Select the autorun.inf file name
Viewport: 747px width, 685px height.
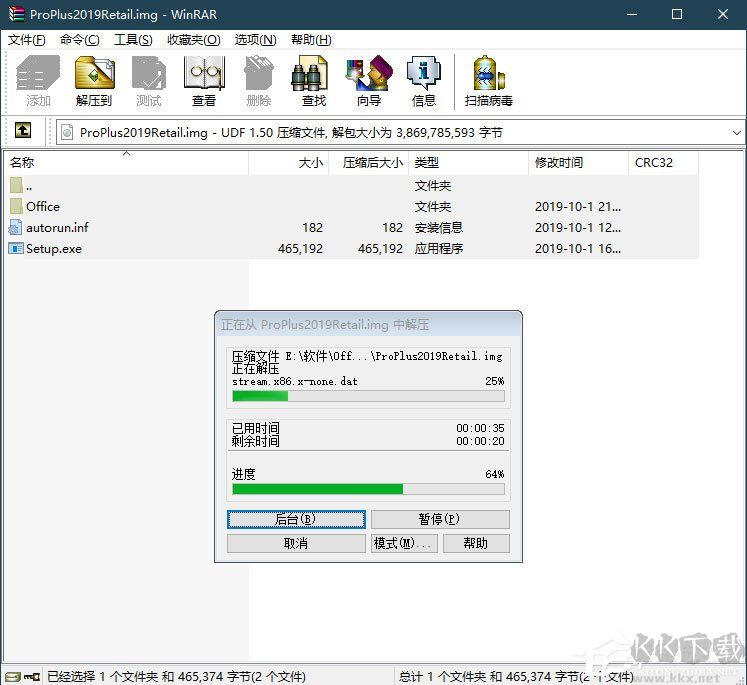point(57,228)
